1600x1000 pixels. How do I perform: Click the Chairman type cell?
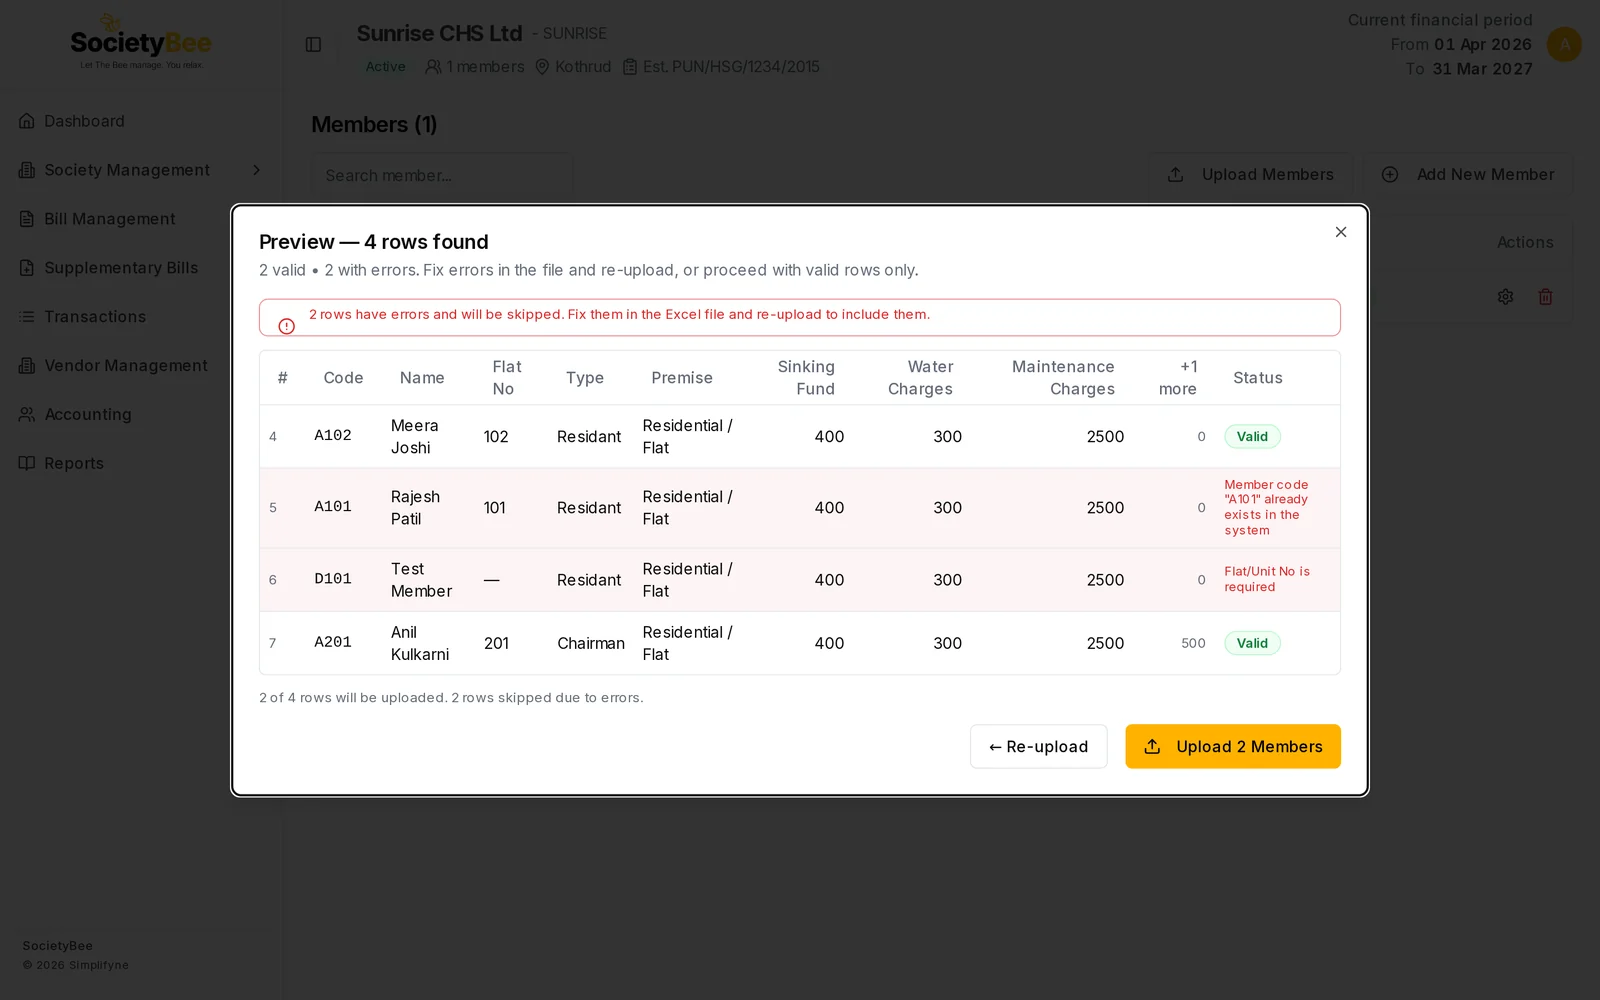[591, 644]
